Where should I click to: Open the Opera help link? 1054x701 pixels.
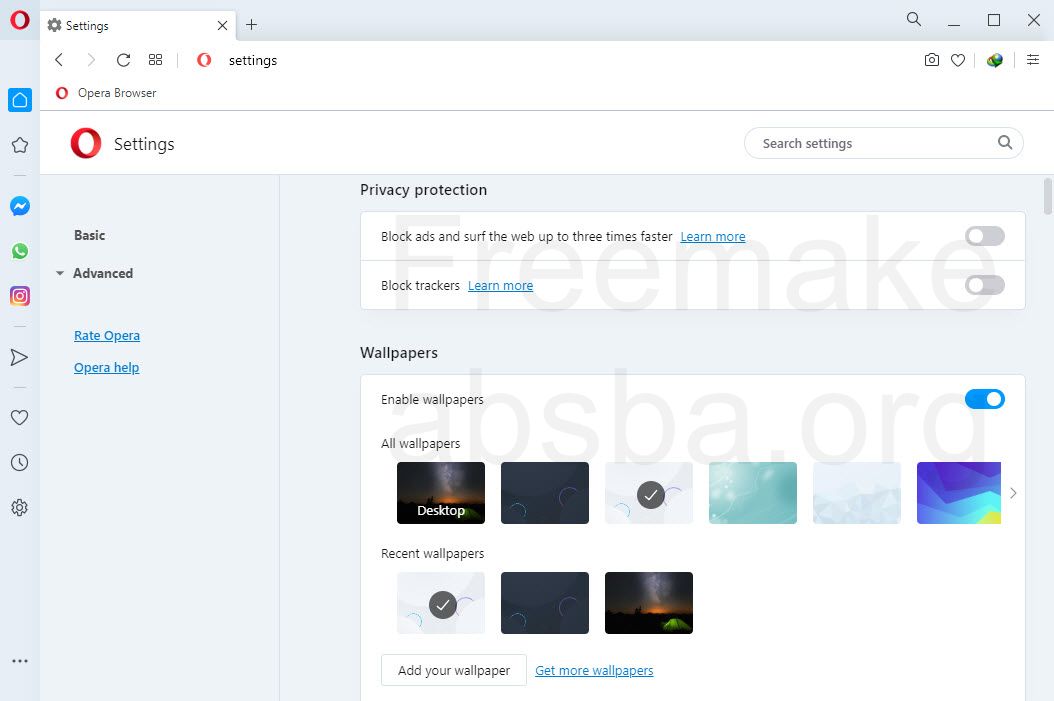pyautogui.click(x=106, y=368)
